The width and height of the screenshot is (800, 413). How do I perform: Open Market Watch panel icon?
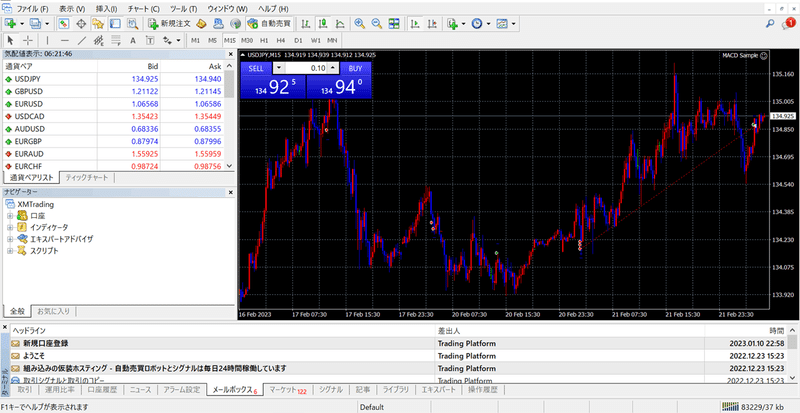pos(64,23)
